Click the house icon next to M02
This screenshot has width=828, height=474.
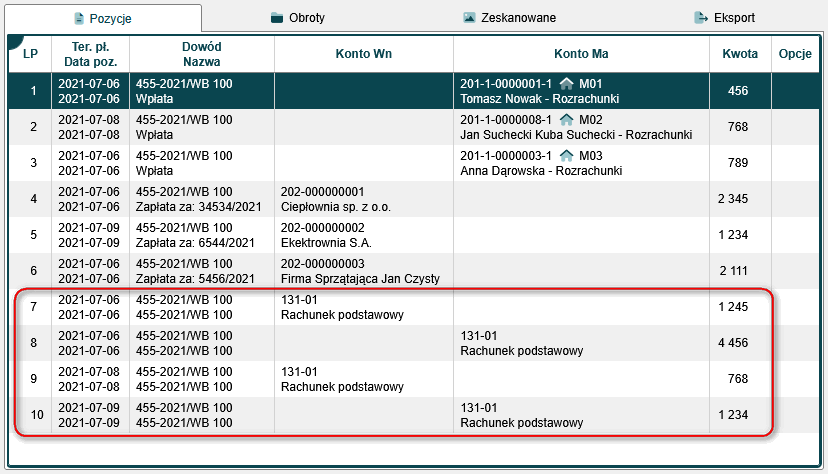tap(566, 120)
